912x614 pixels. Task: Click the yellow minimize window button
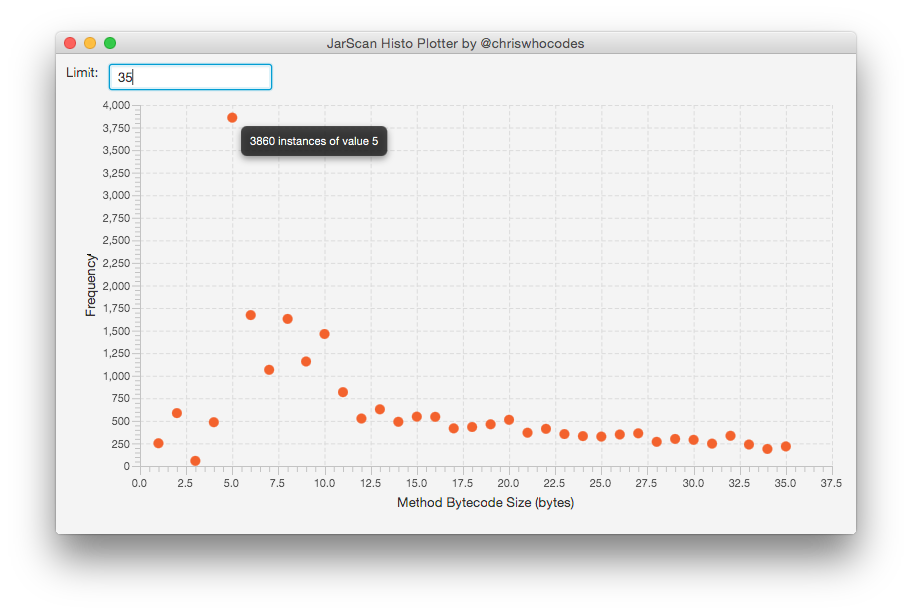[90, 43]
